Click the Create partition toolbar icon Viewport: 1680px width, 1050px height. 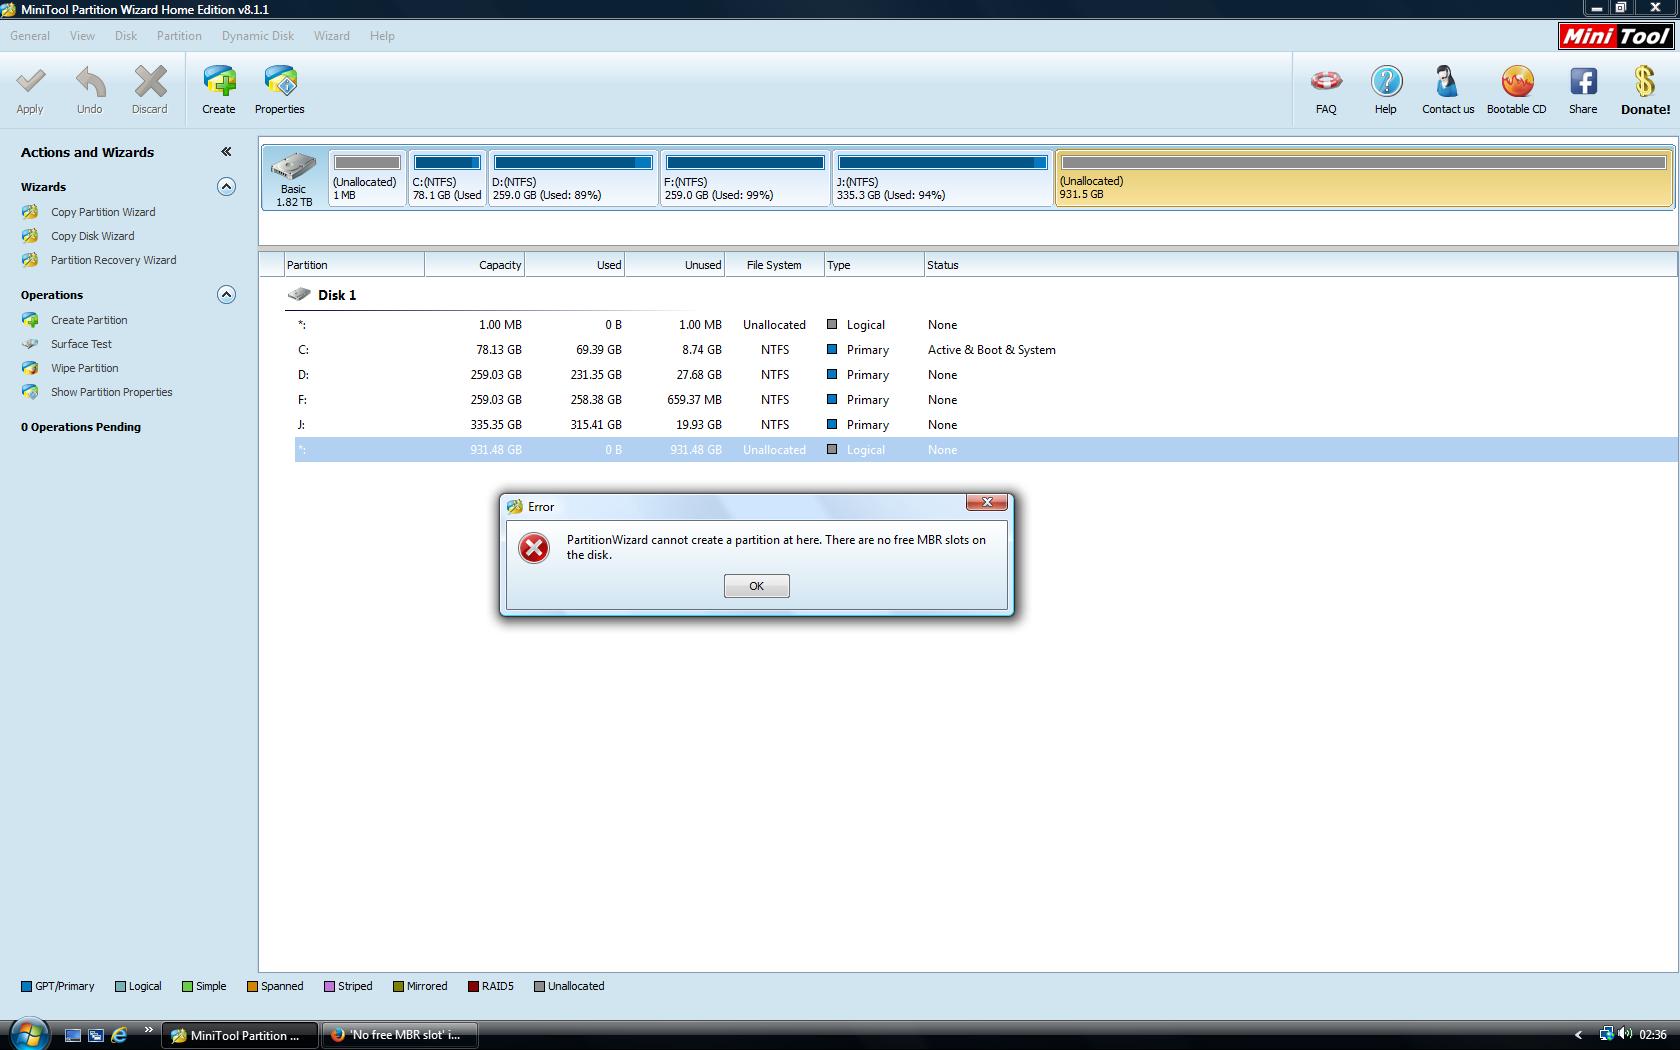coord(219,81)
